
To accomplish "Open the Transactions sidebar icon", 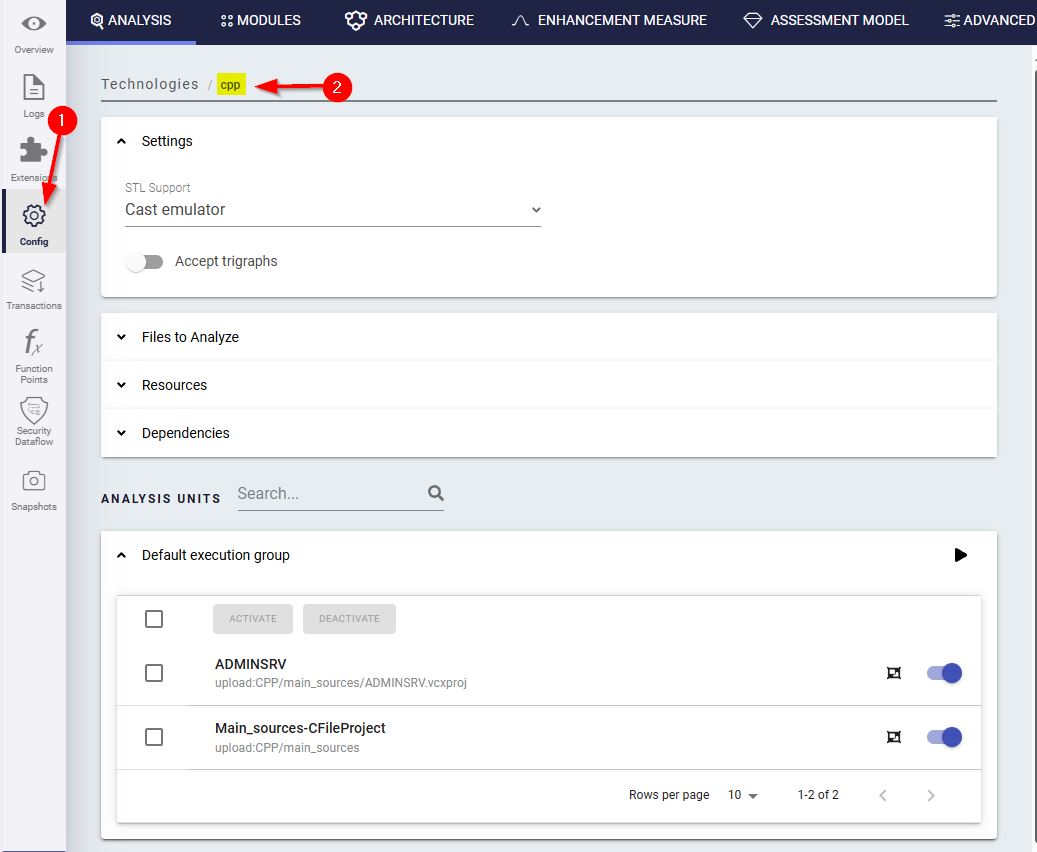I will 34,281.
